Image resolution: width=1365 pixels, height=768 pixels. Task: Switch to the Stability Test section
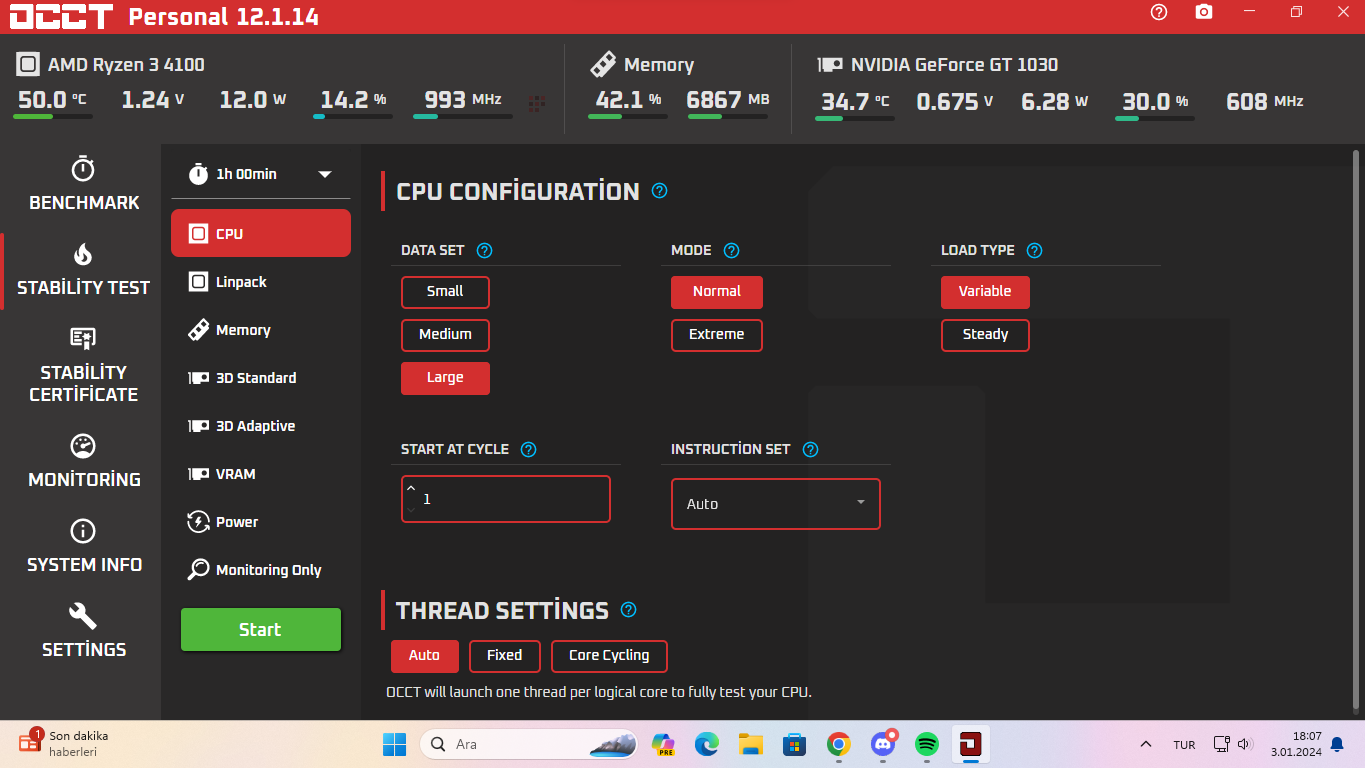(x=84, y=270)
